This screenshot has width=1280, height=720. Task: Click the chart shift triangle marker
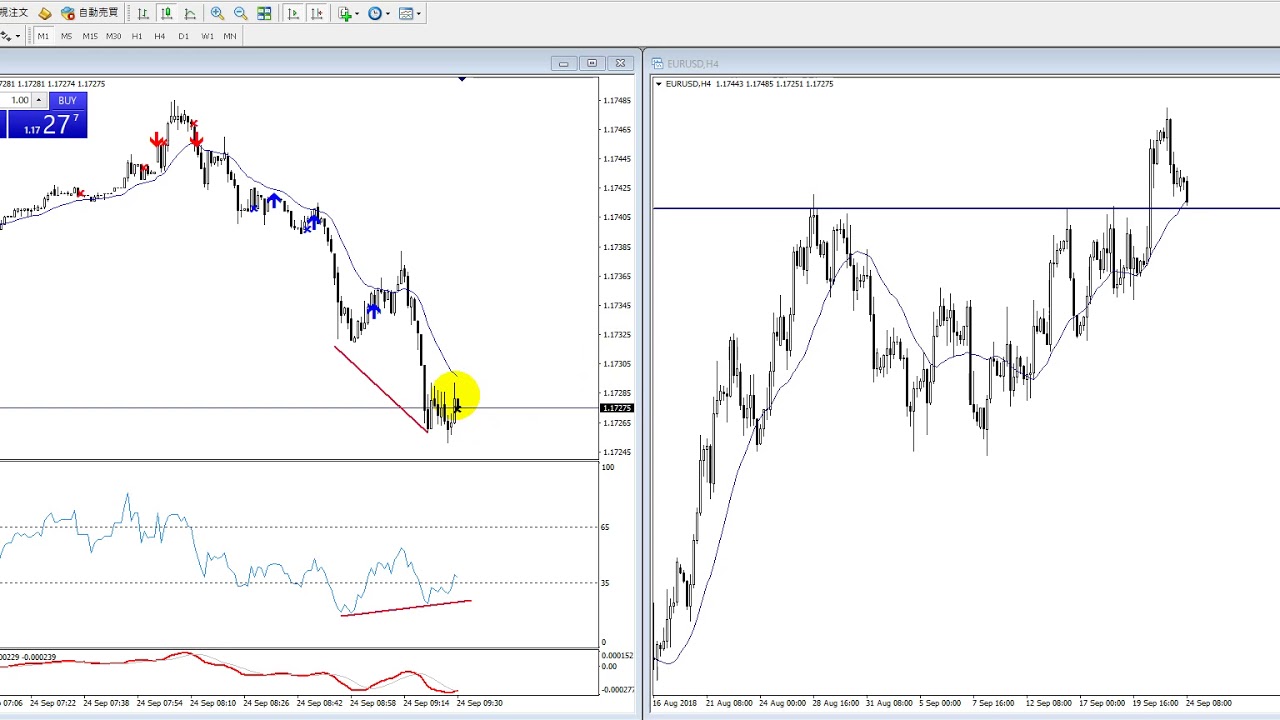[462, 79]
